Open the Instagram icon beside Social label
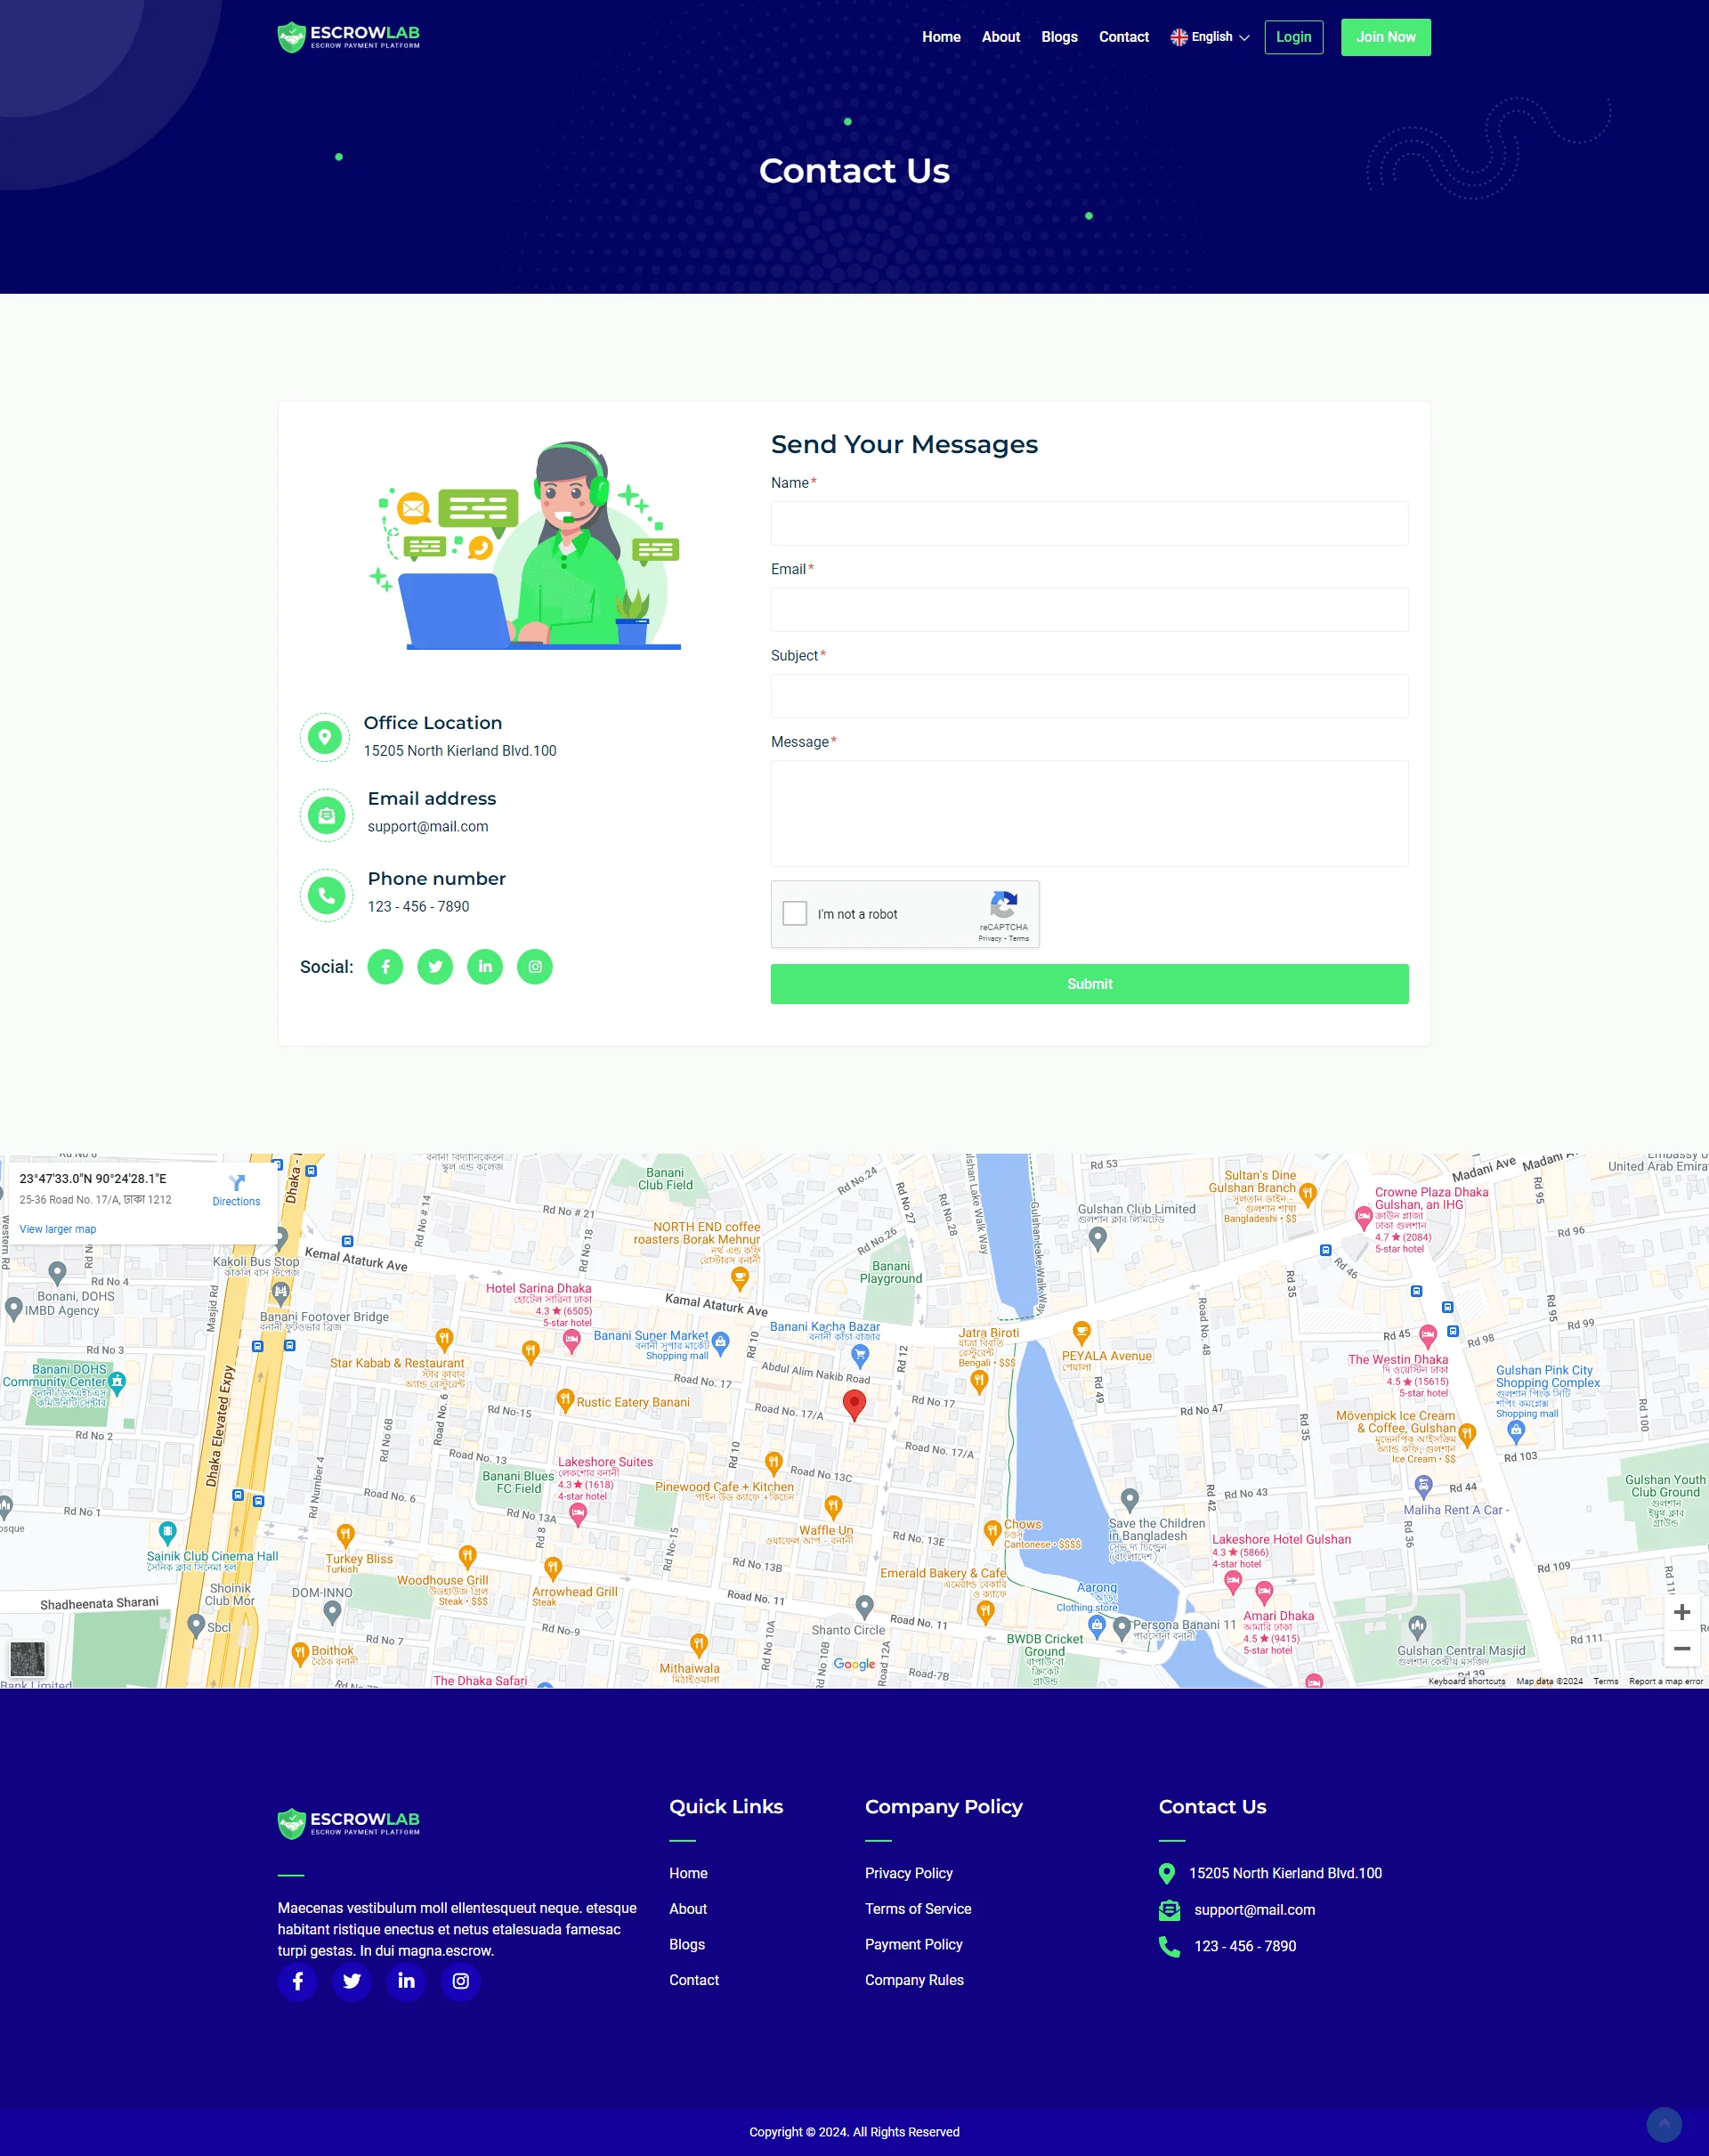Image resolution: width=1709 pixels, height=2156 pixels. 535,967
